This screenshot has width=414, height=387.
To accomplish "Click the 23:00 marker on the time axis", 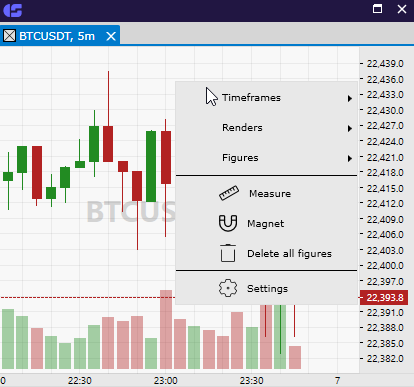I will [x=166, y=380].
